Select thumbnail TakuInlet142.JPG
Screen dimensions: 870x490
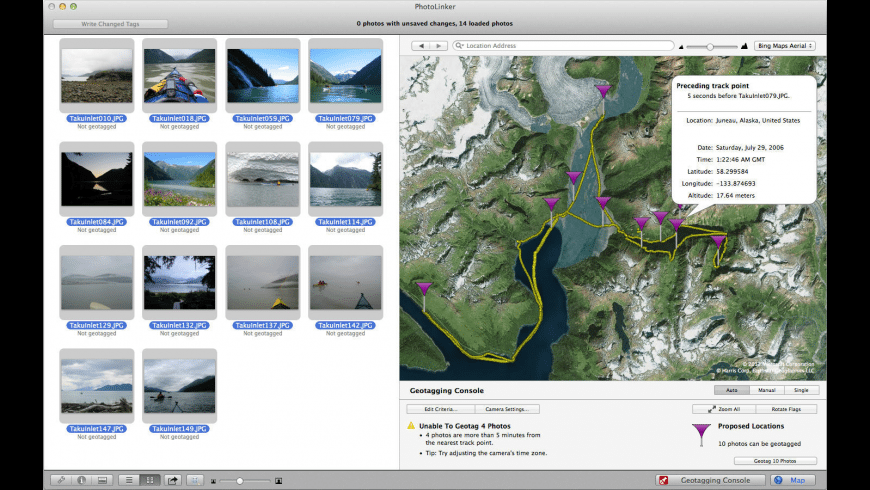pos(346,282)
